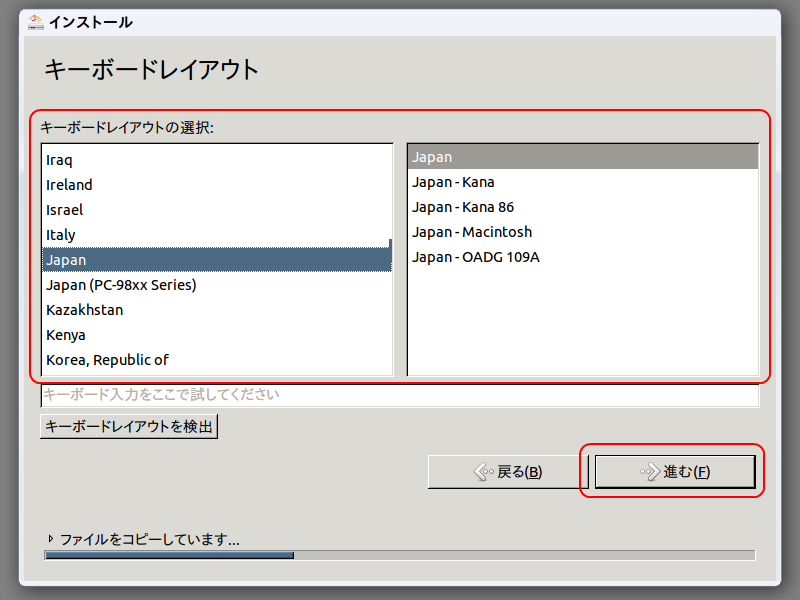Expand the ファイルをコピーしています details triangle
The height and width of the screenshot is (600, 800).
51,539
